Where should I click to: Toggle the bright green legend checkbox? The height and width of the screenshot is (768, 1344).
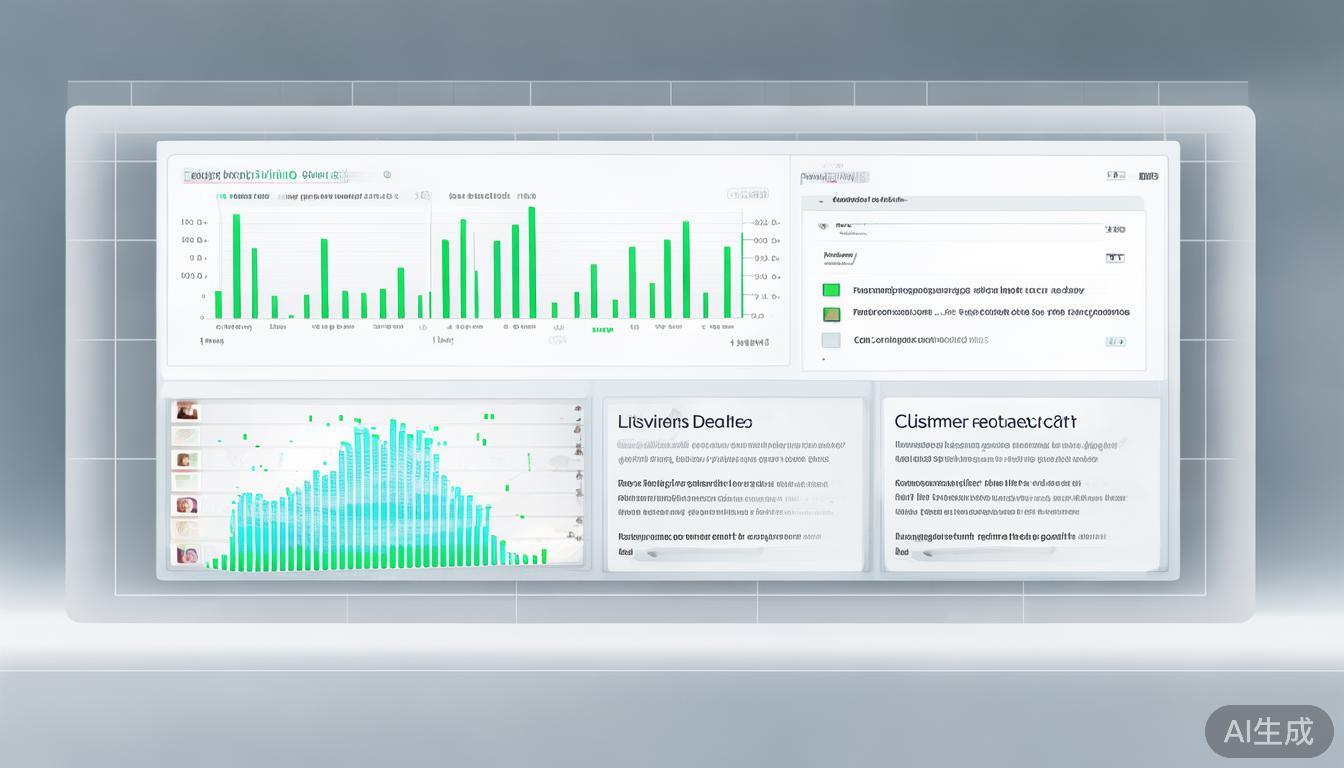[x=831, y=290]
